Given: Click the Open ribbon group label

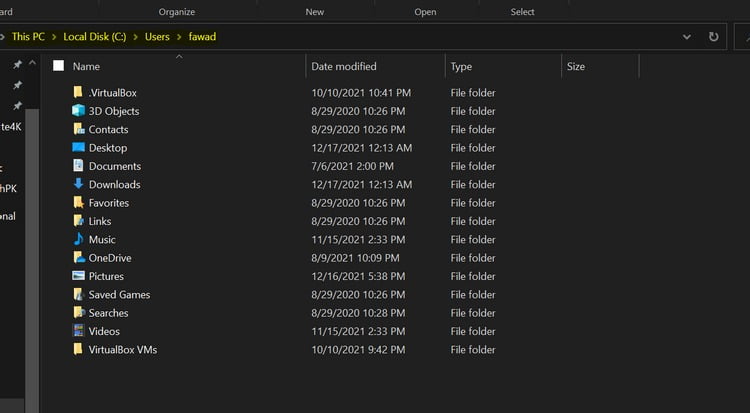Looking at the screenshot, I should [425, 12].
